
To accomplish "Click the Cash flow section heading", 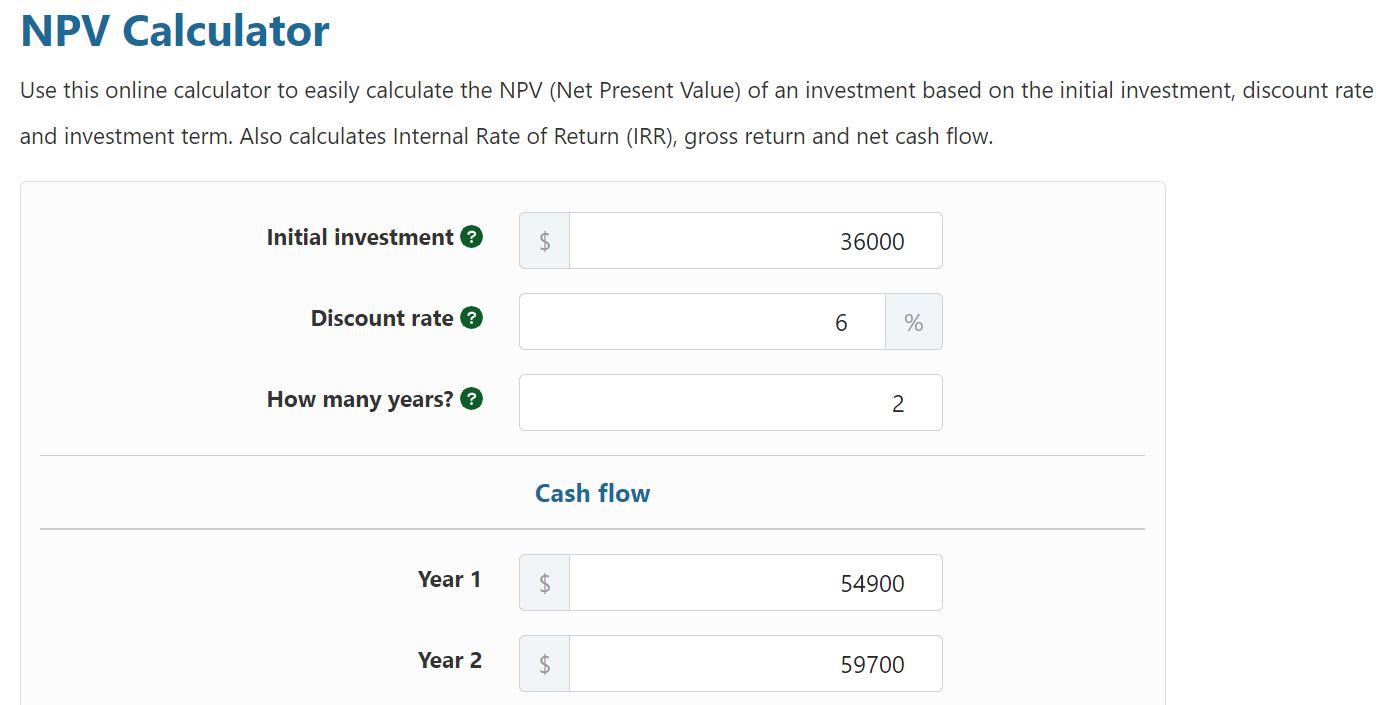I will (x=592, y=493).
